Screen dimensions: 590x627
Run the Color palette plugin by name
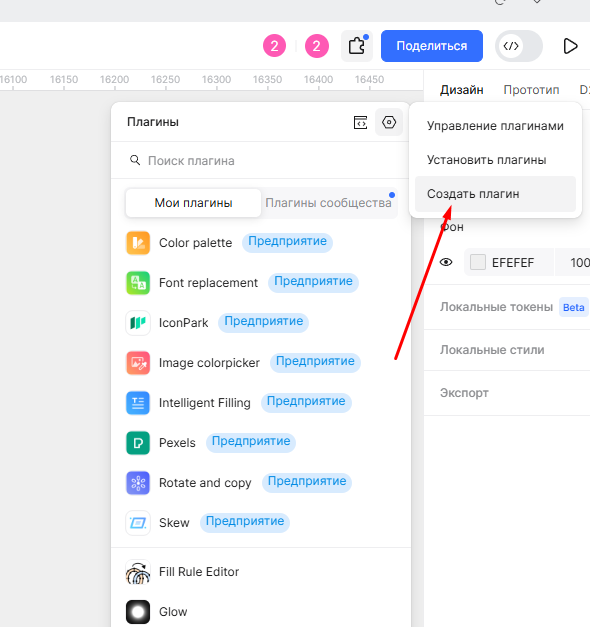(196, 243)
